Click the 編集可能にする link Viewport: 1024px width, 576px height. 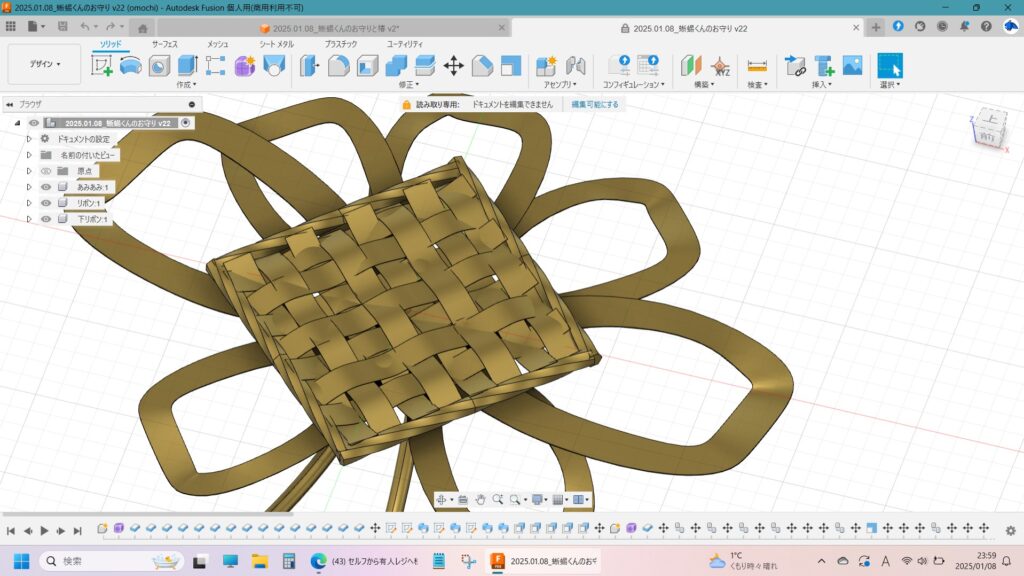pos(594,104)
